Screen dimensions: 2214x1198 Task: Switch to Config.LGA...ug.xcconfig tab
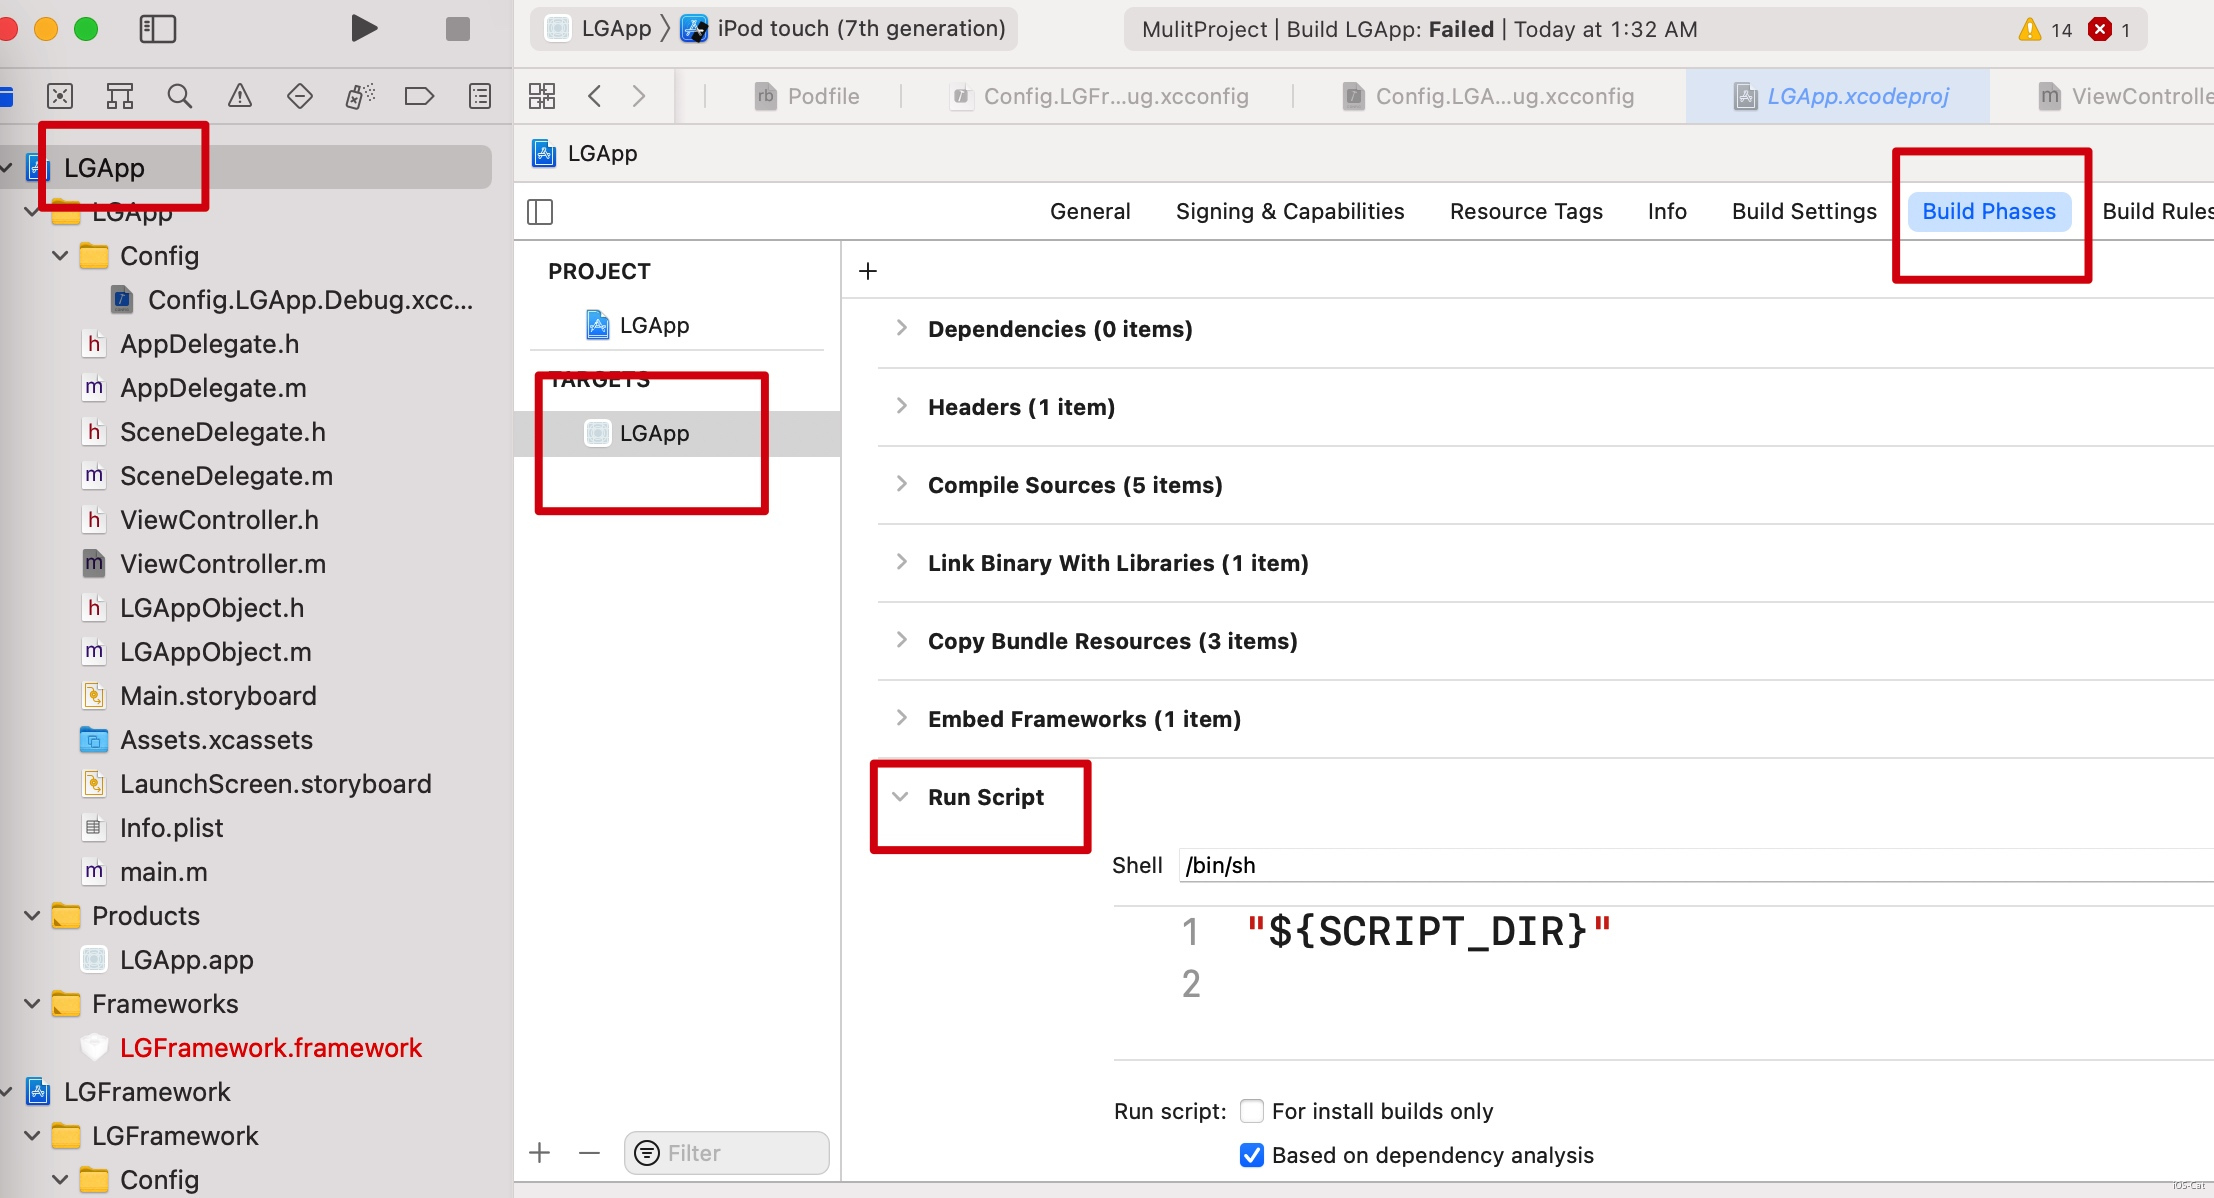(1488, 96)
